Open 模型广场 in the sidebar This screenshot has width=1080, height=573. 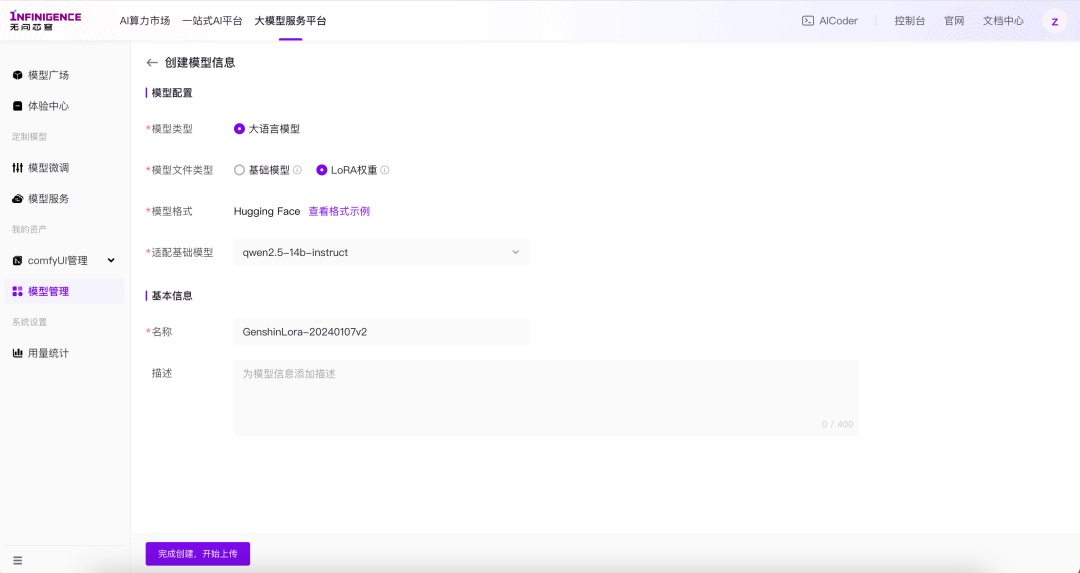coord(48,75)
